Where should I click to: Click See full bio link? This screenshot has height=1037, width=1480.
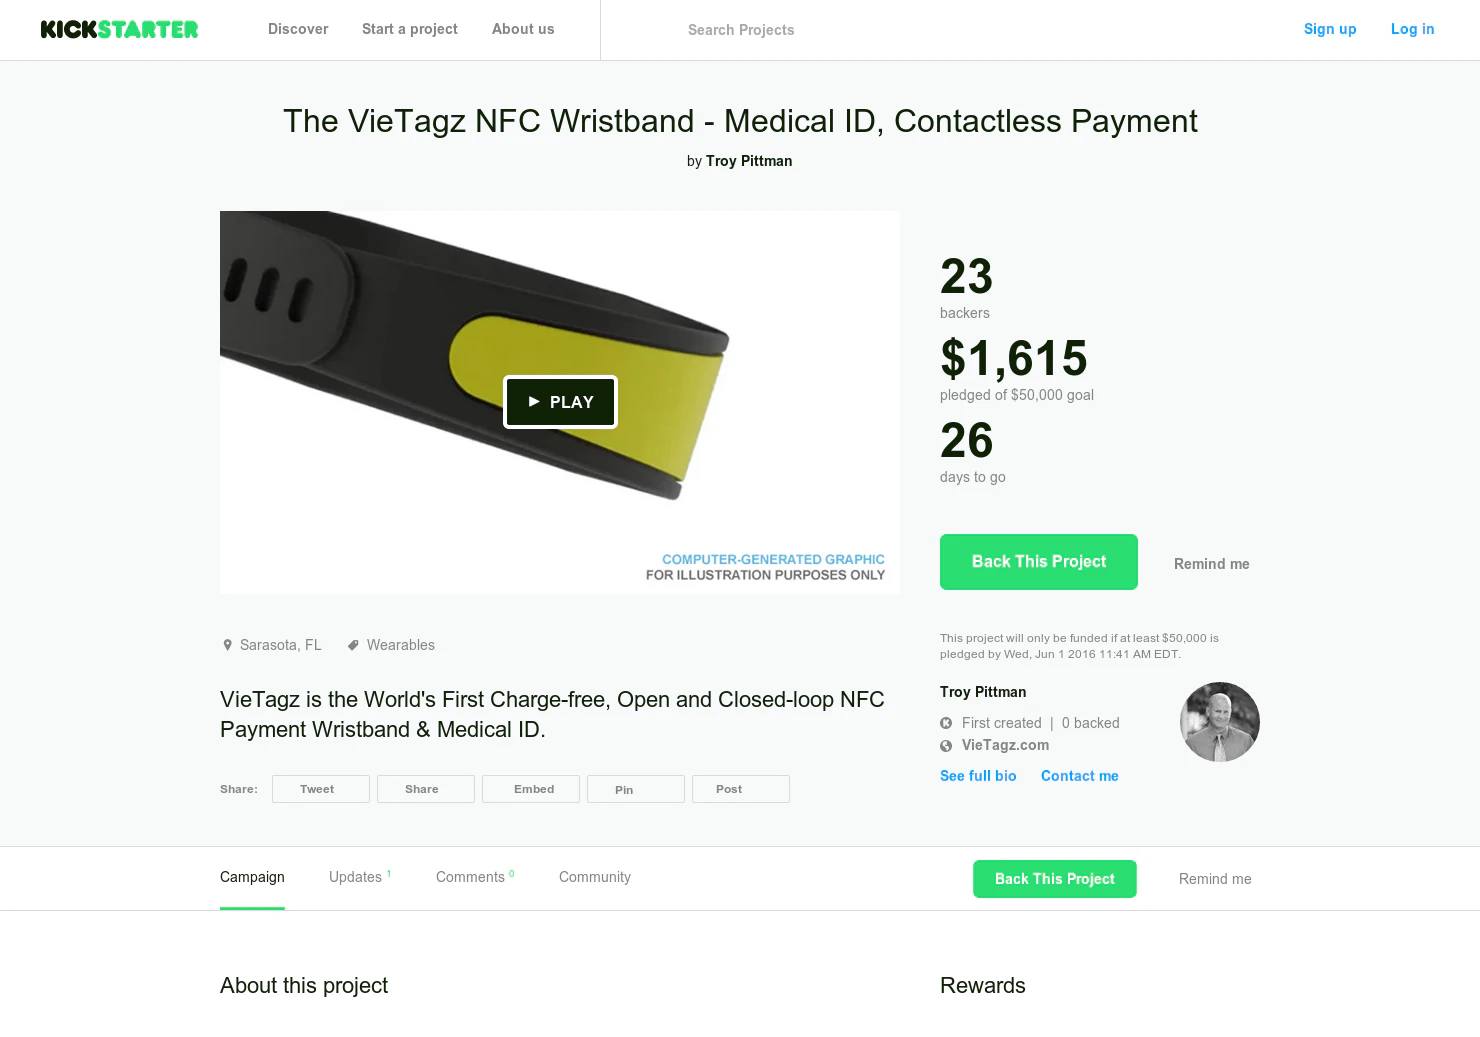978,776
